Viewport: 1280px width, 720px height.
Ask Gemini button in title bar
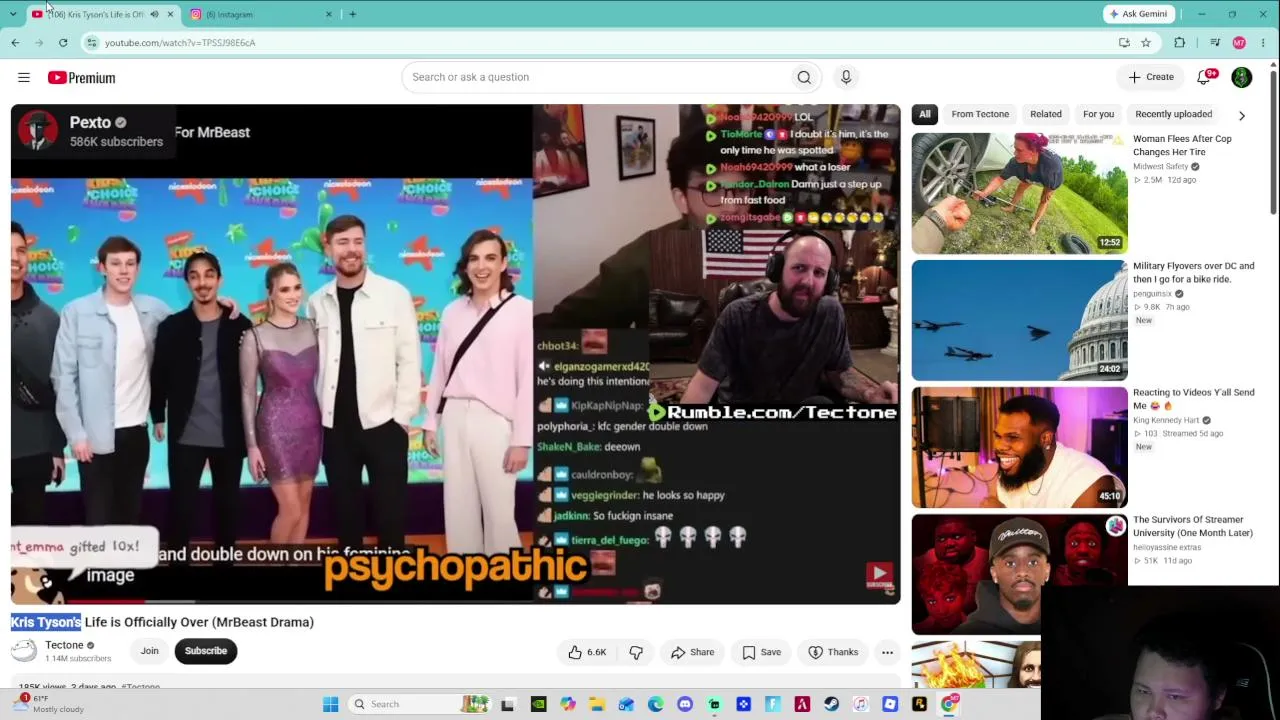pyautogui.click(x=1138, y=14)
